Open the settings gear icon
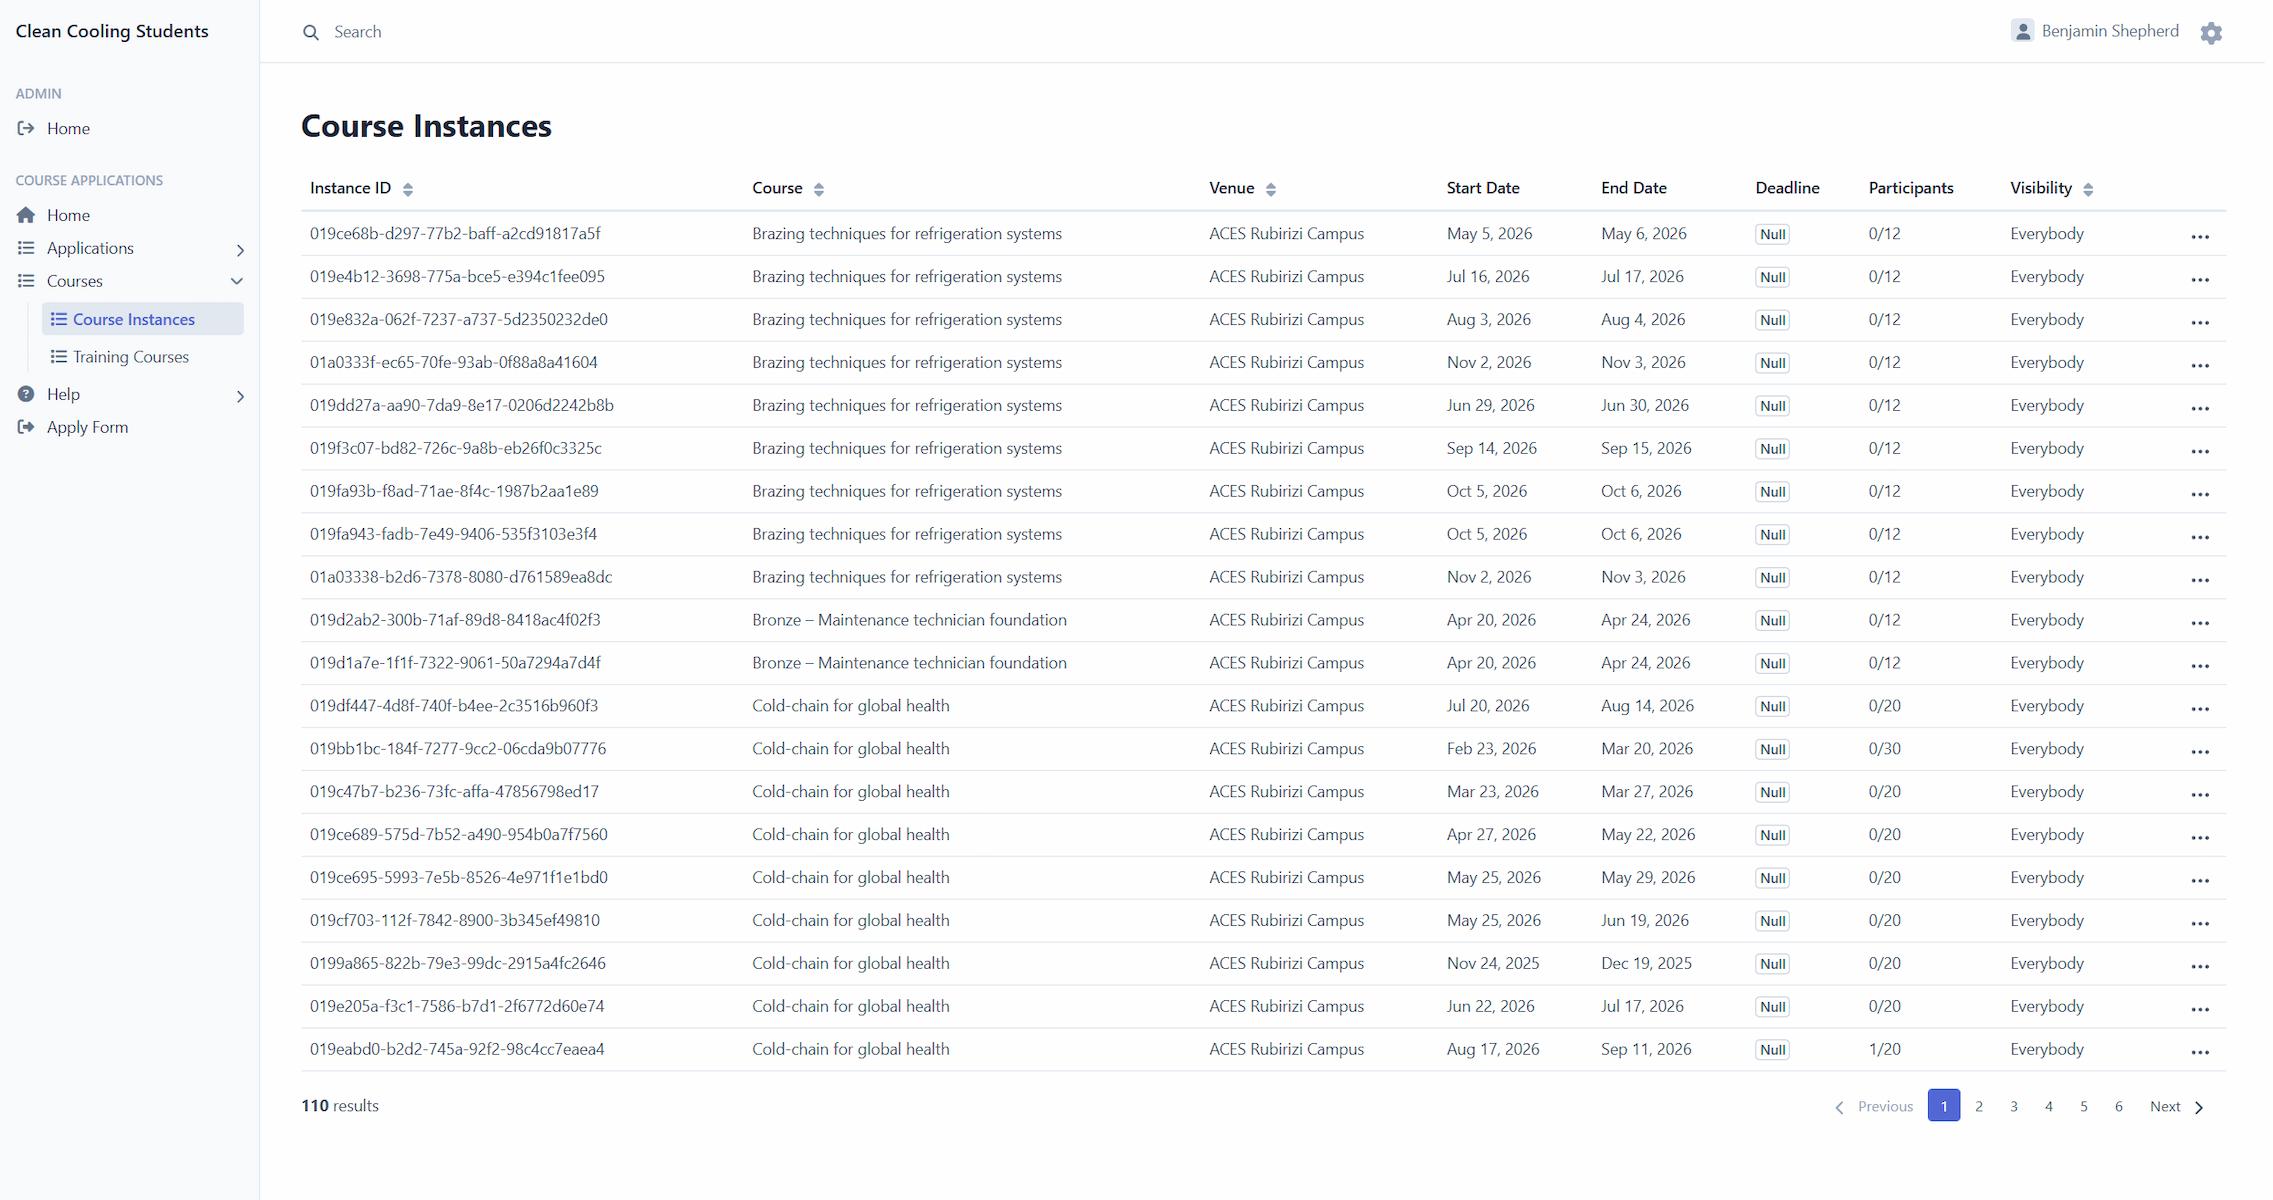 pos(2211,33)
